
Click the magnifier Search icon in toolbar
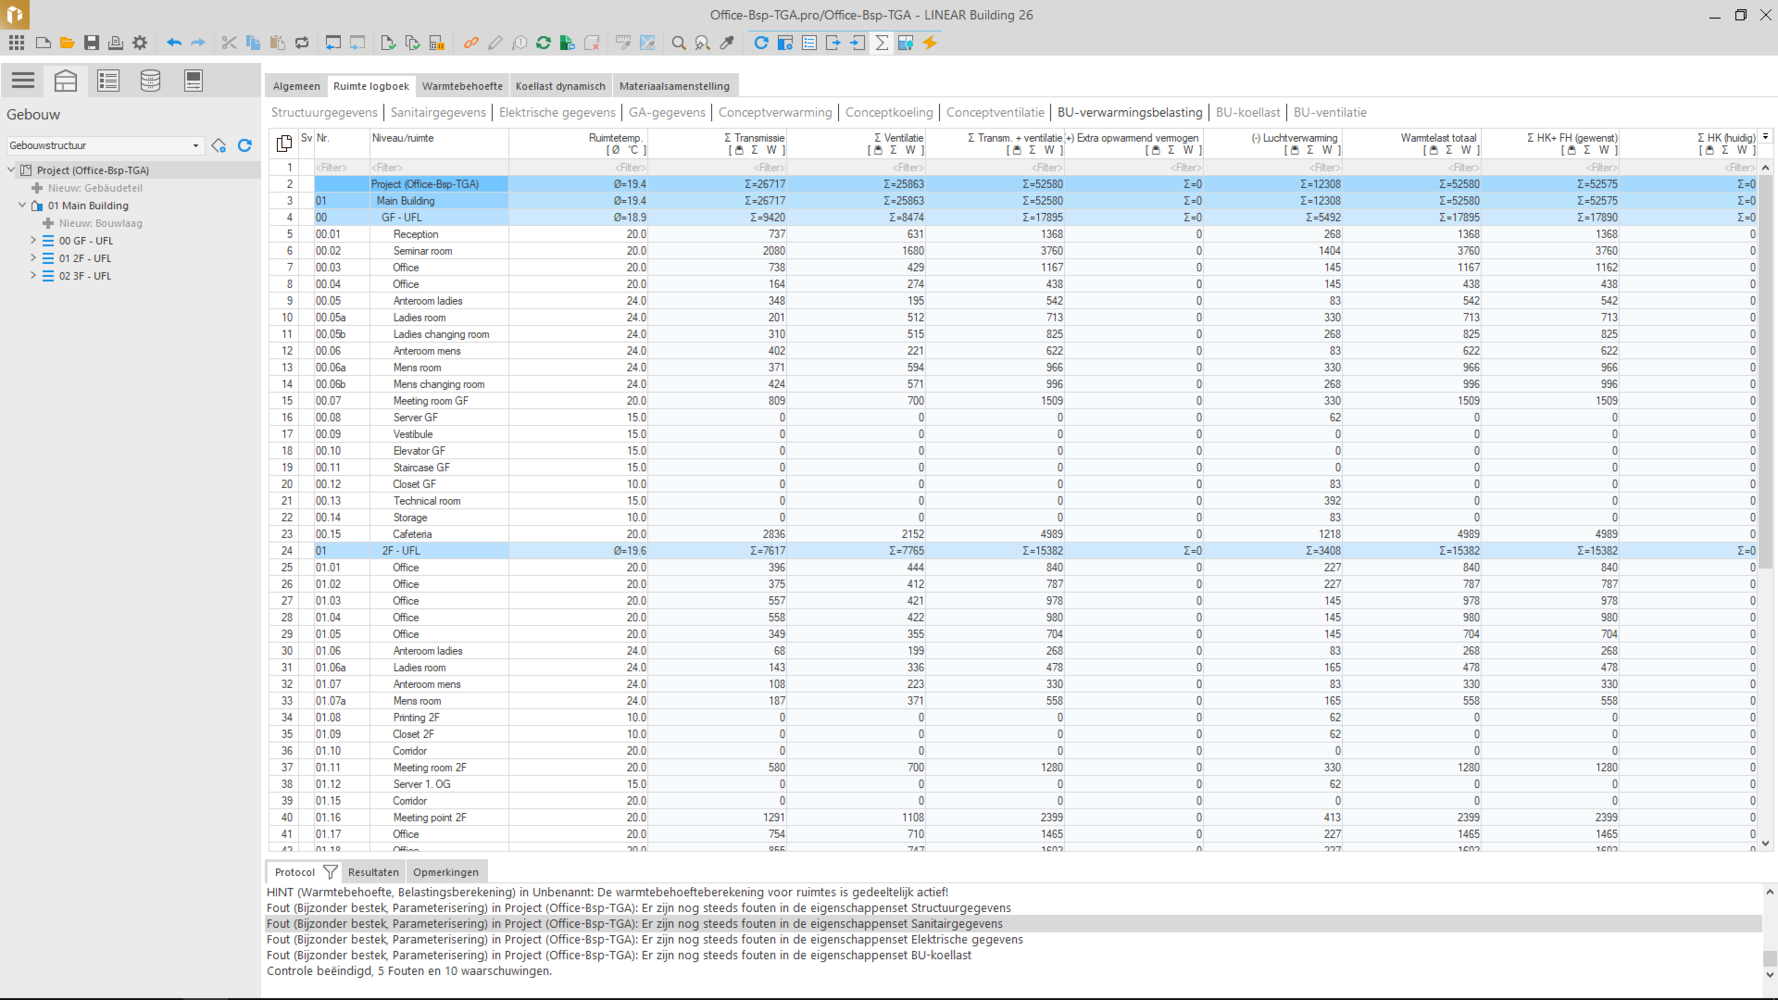[679, 43]
